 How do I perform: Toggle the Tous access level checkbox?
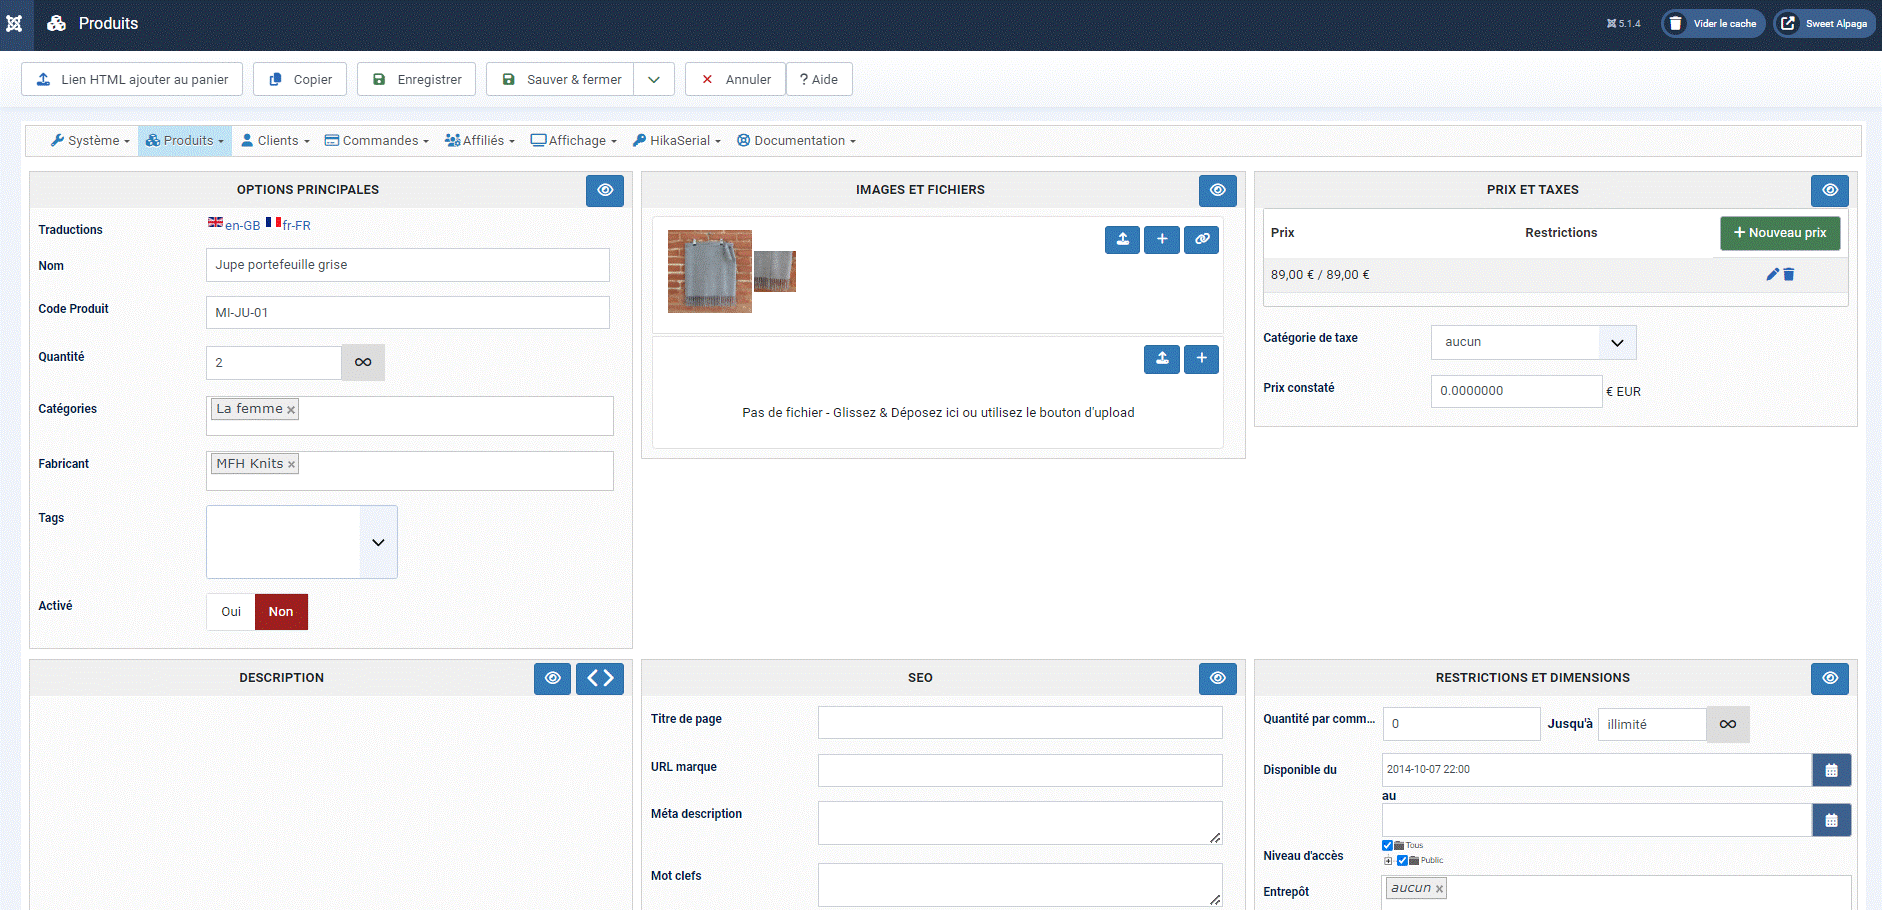point(1387,845)
